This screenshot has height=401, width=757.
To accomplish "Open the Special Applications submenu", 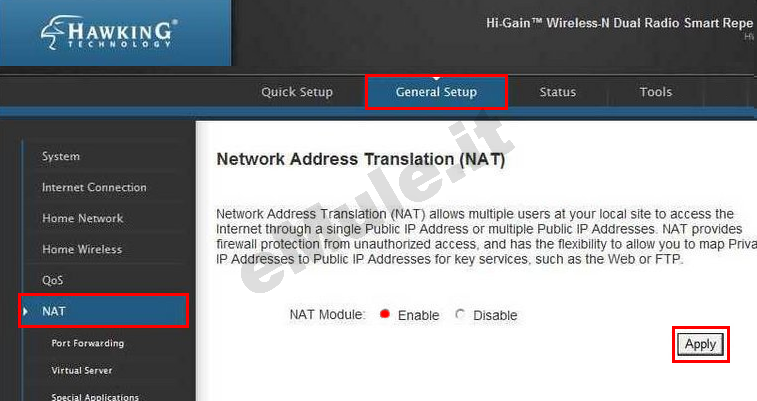I will (x=95, y=397).
